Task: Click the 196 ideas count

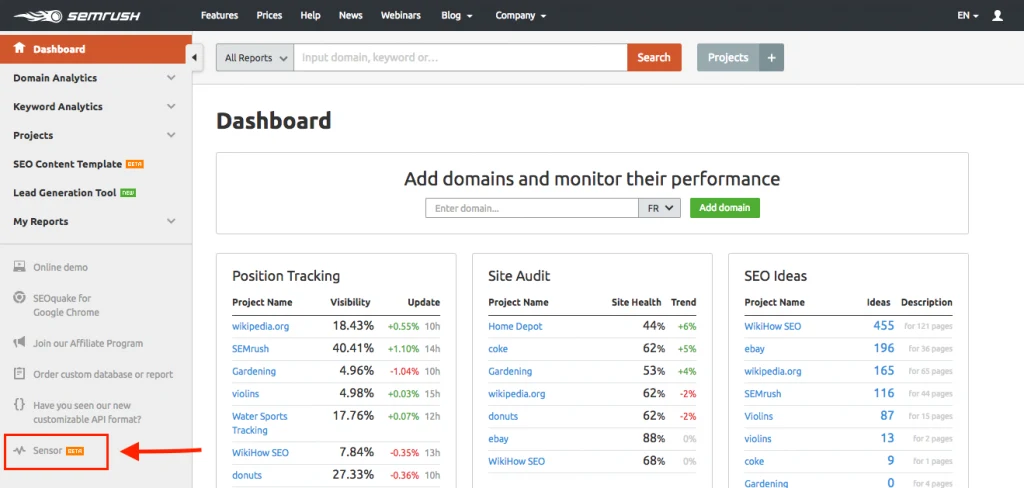Action: (884, 348)
